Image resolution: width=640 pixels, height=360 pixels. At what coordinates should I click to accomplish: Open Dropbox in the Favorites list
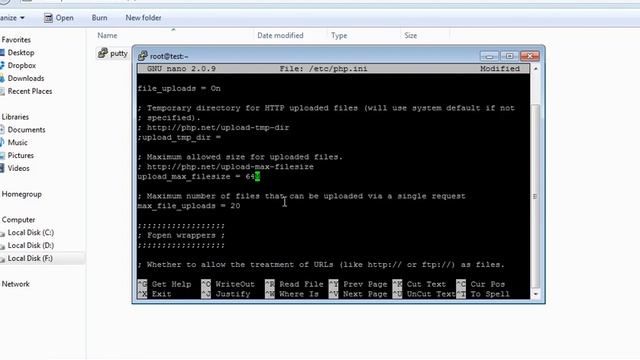tap(22, 65)
